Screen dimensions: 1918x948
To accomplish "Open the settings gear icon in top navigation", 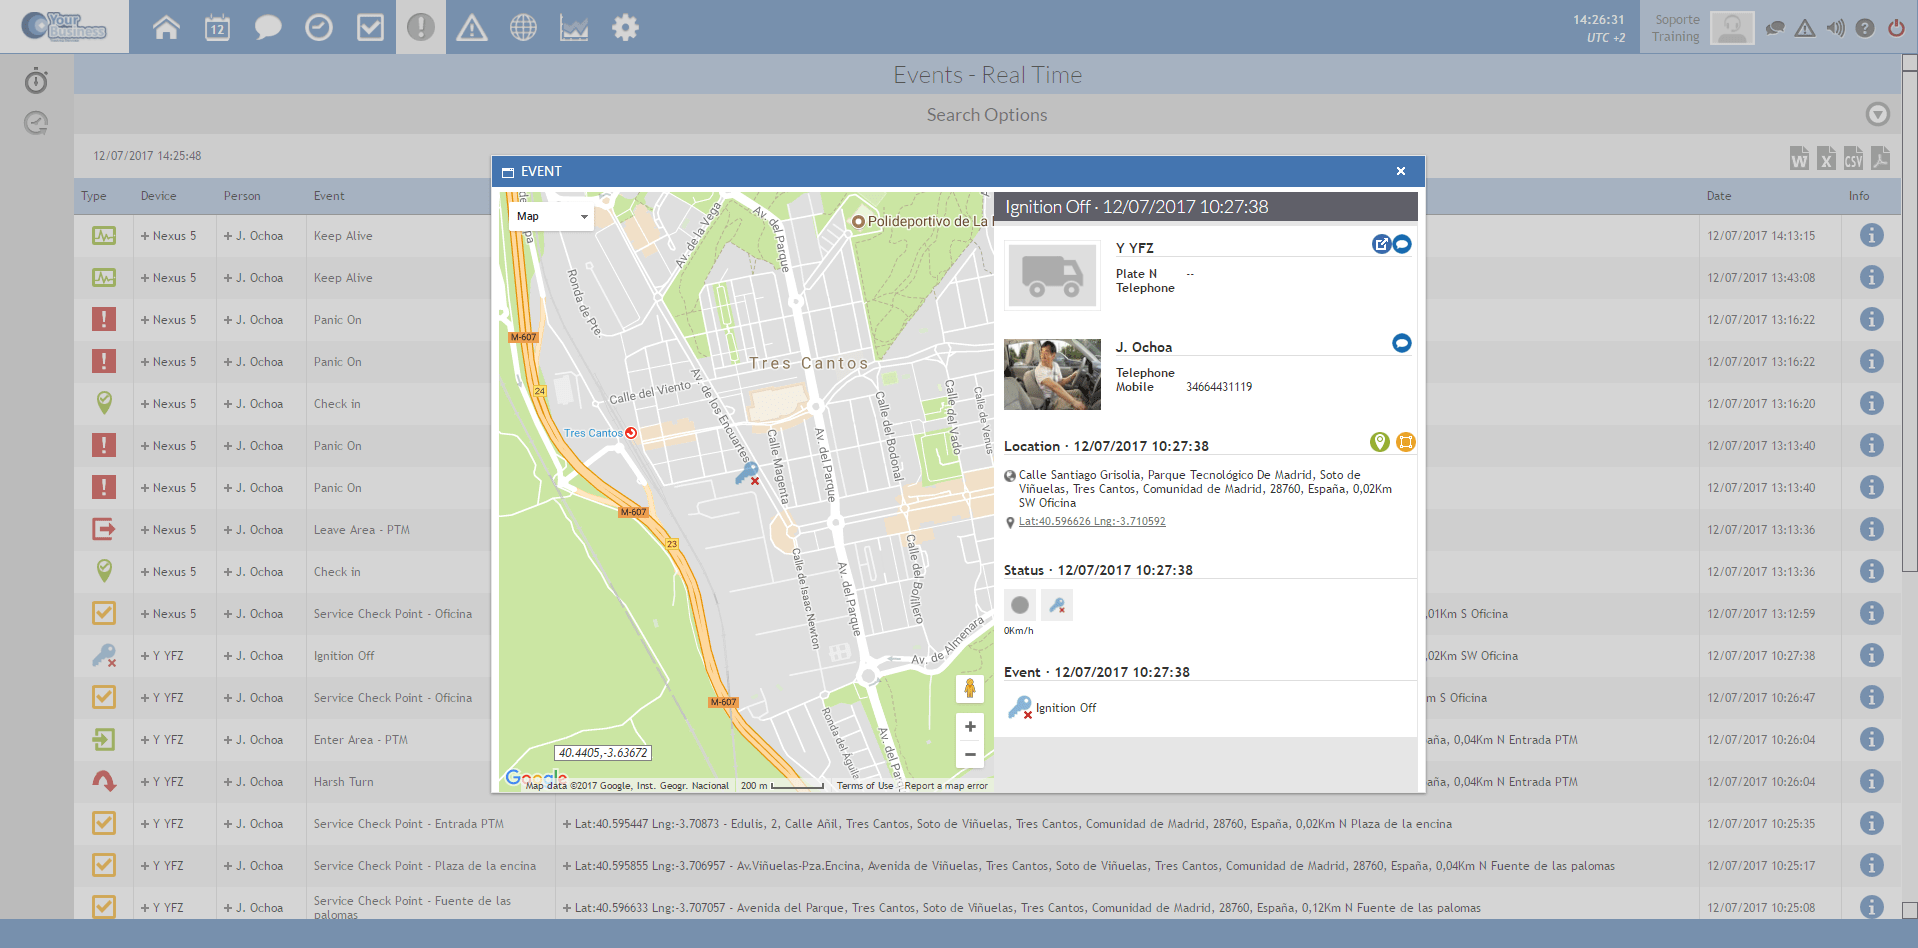I will (625, 27).
